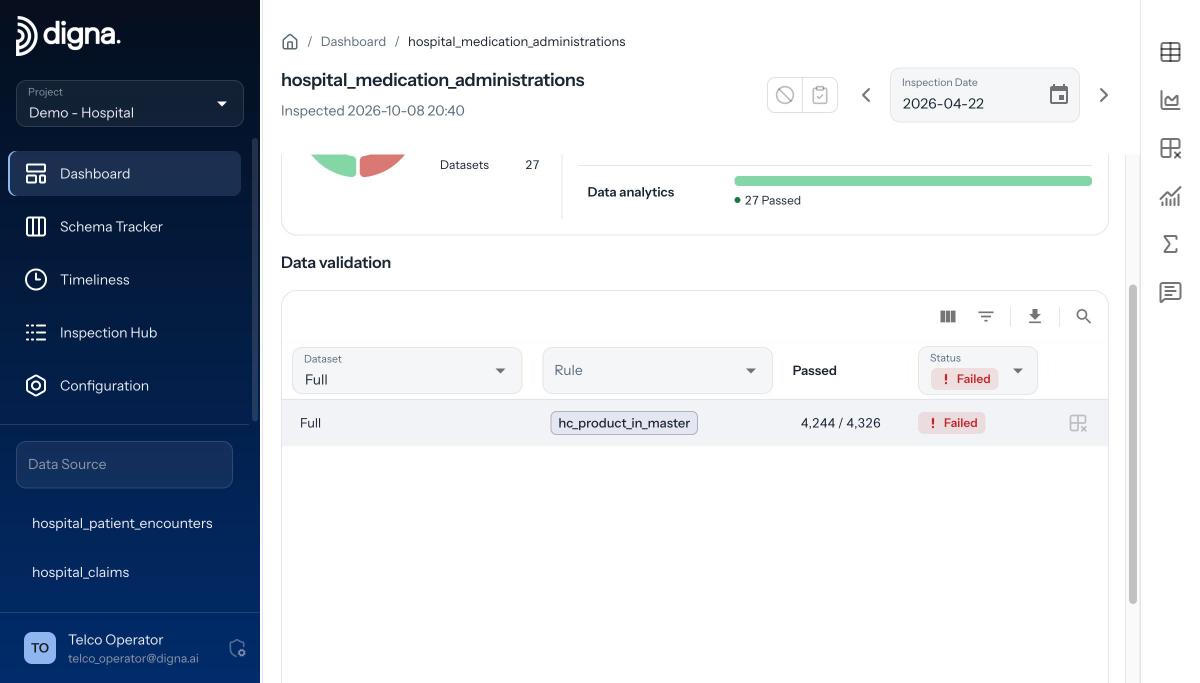Click the green segment of the chart

point(334,165)
